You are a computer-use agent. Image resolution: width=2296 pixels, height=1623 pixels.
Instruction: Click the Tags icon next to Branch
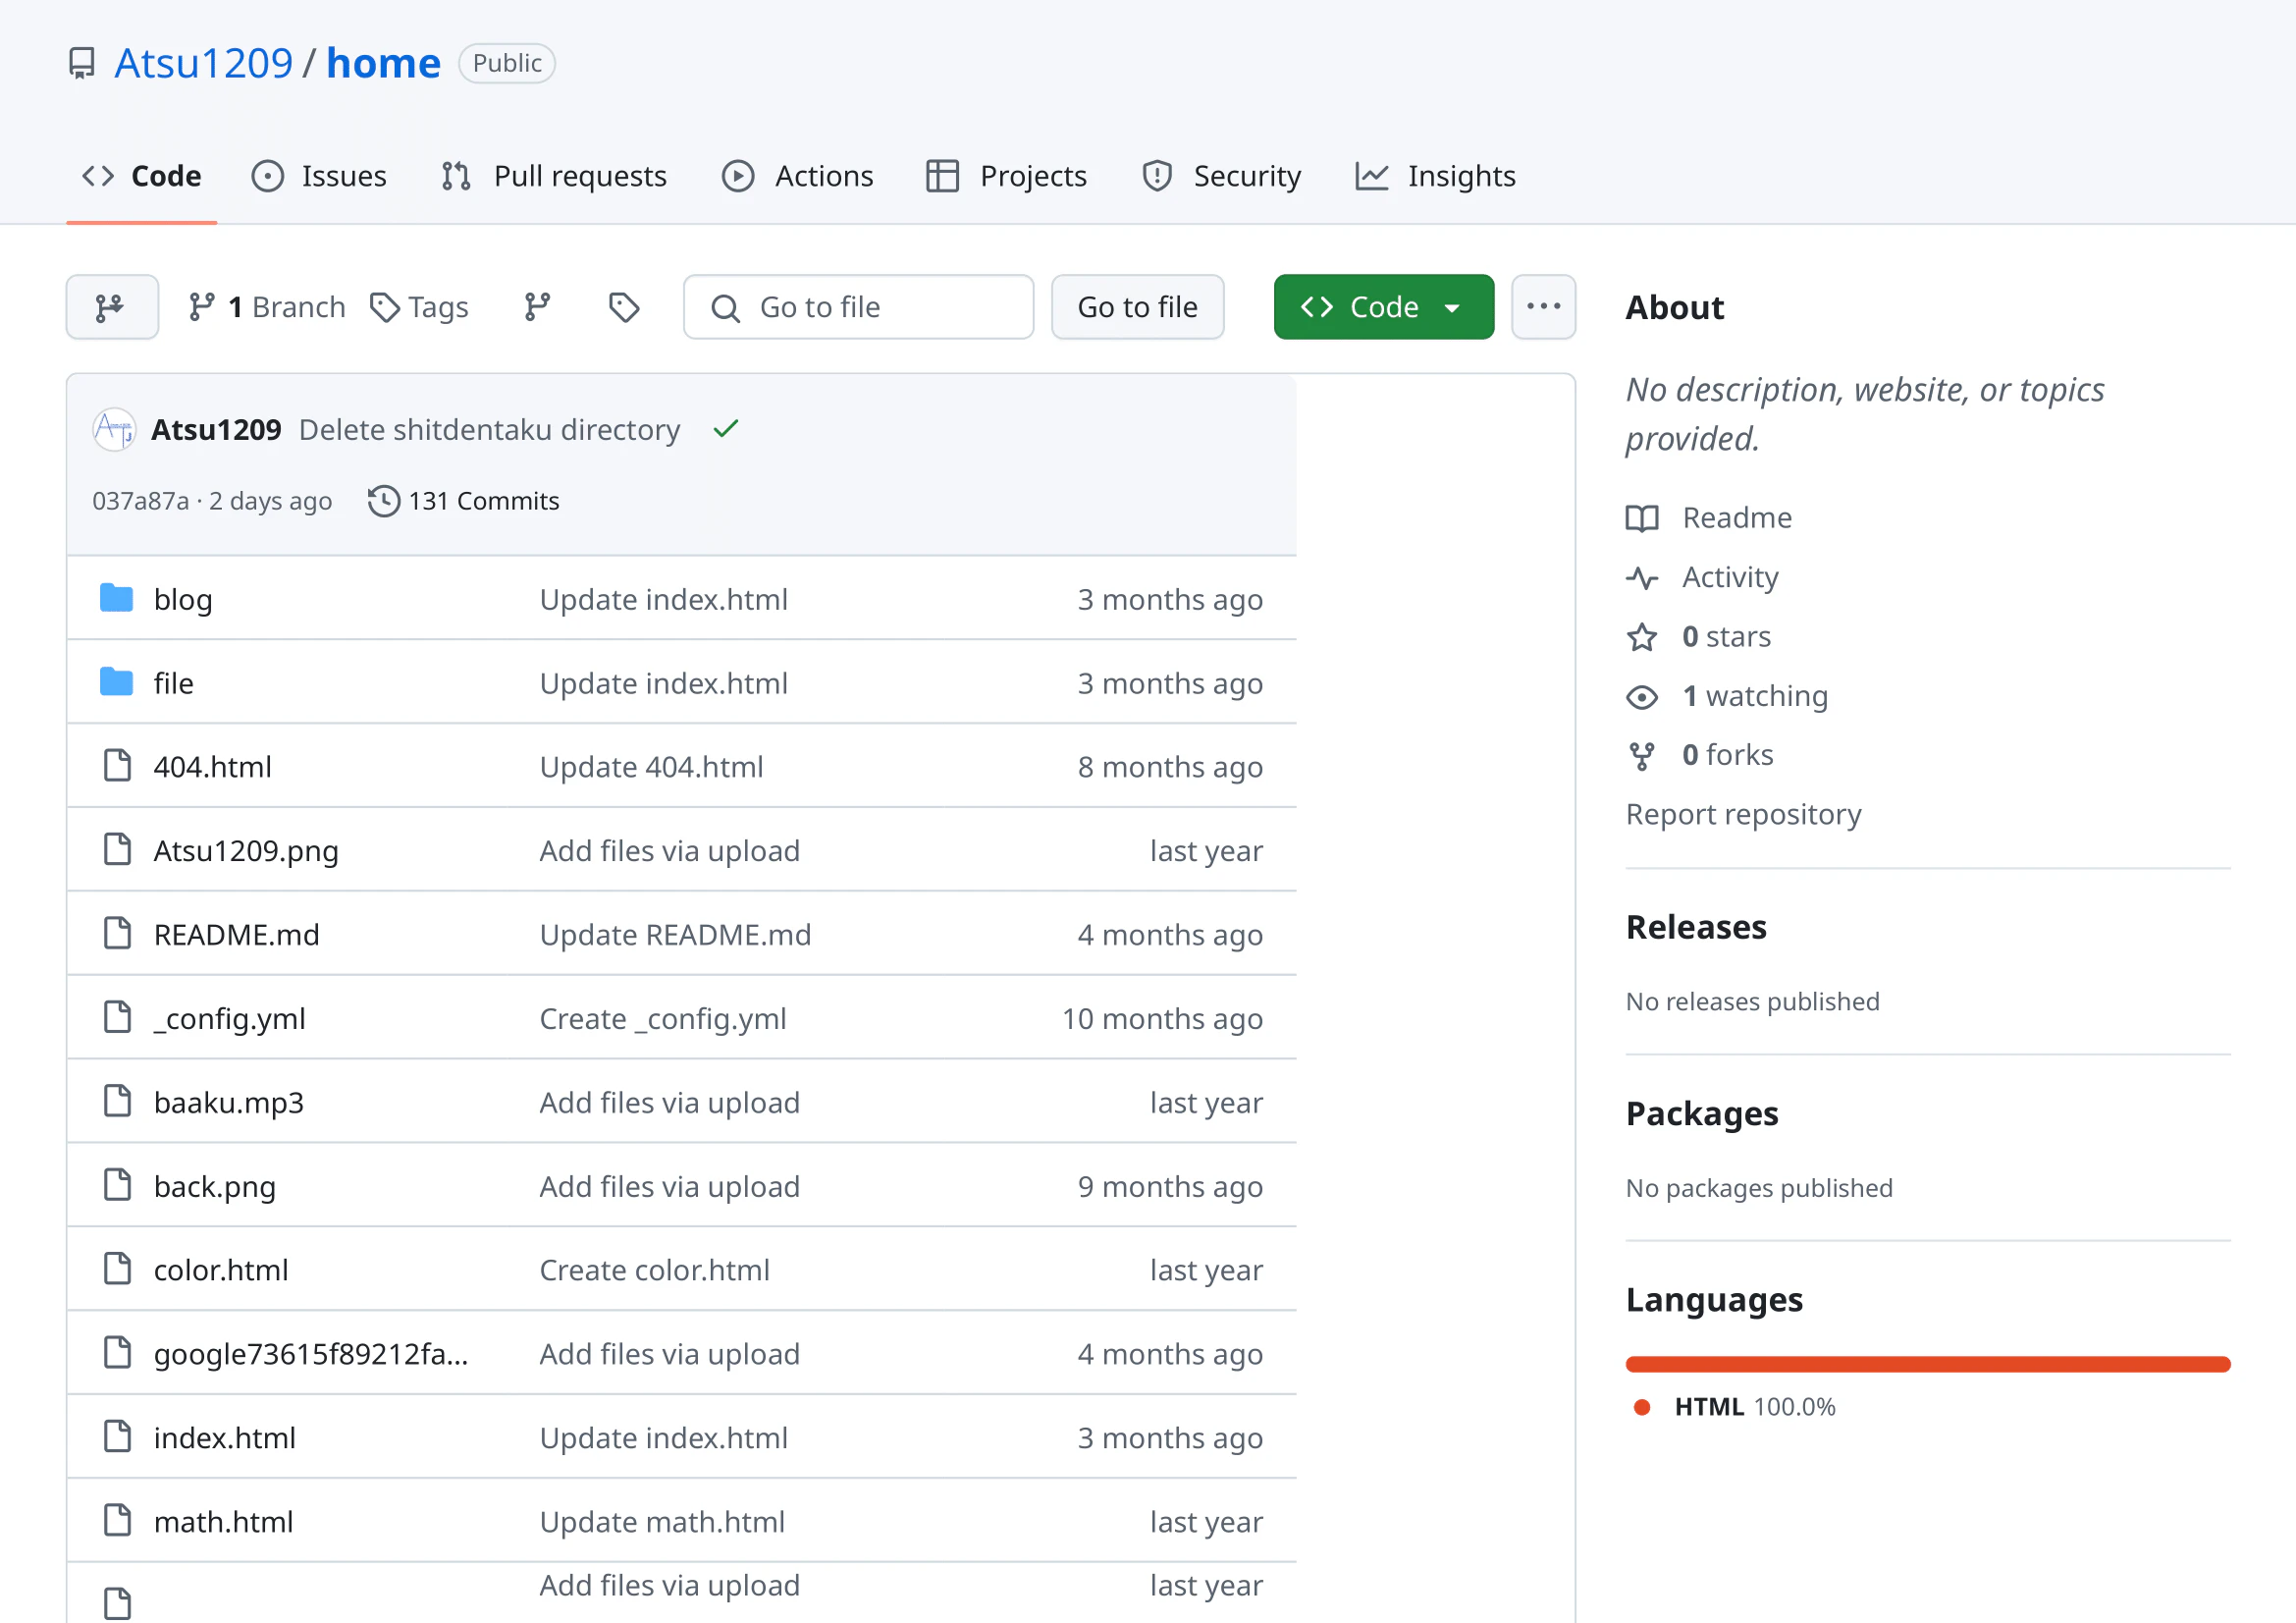(x=387, y=307)
